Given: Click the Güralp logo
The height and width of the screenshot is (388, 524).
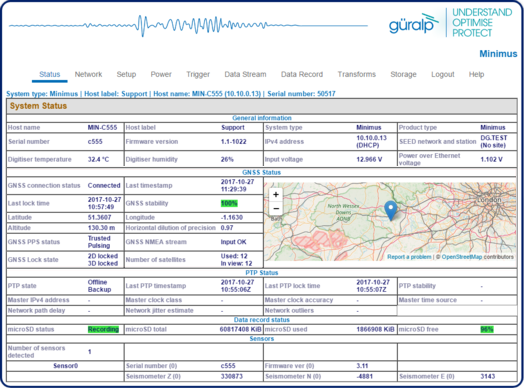Looking at the screenshot, I should (414, 23).
